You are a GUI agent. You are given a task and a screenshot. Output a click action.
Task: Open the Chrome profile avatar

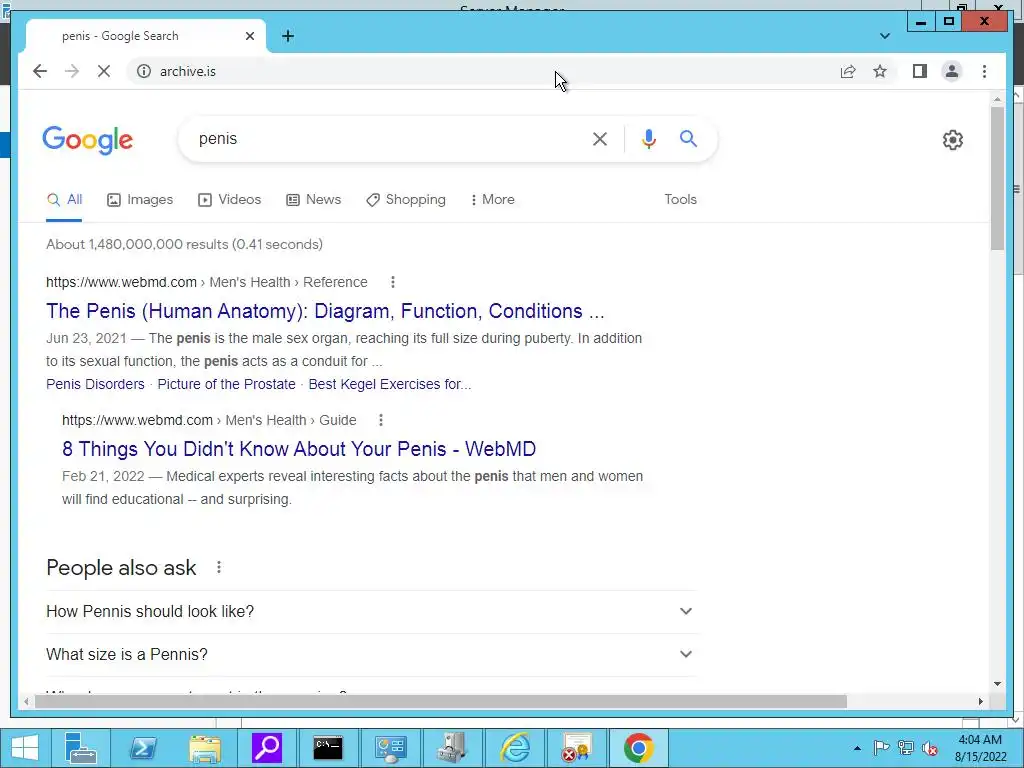click(952, 71)
